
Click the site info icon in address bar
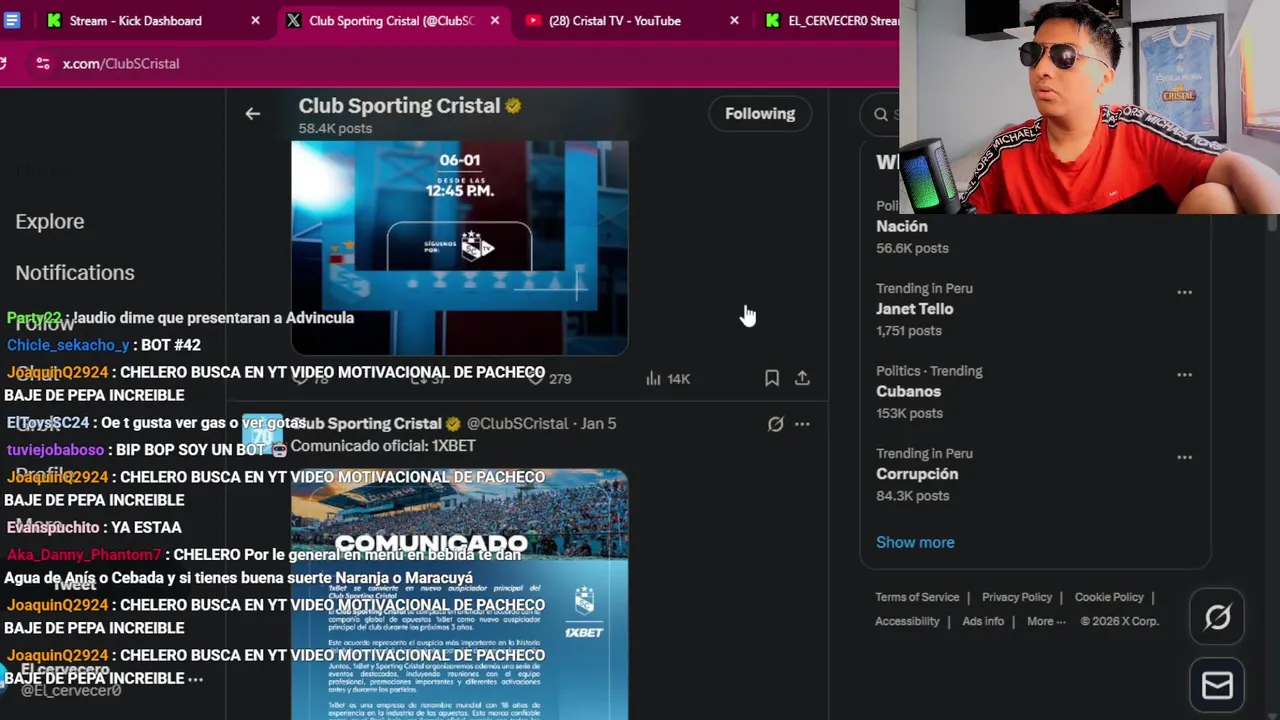[42, 63]
